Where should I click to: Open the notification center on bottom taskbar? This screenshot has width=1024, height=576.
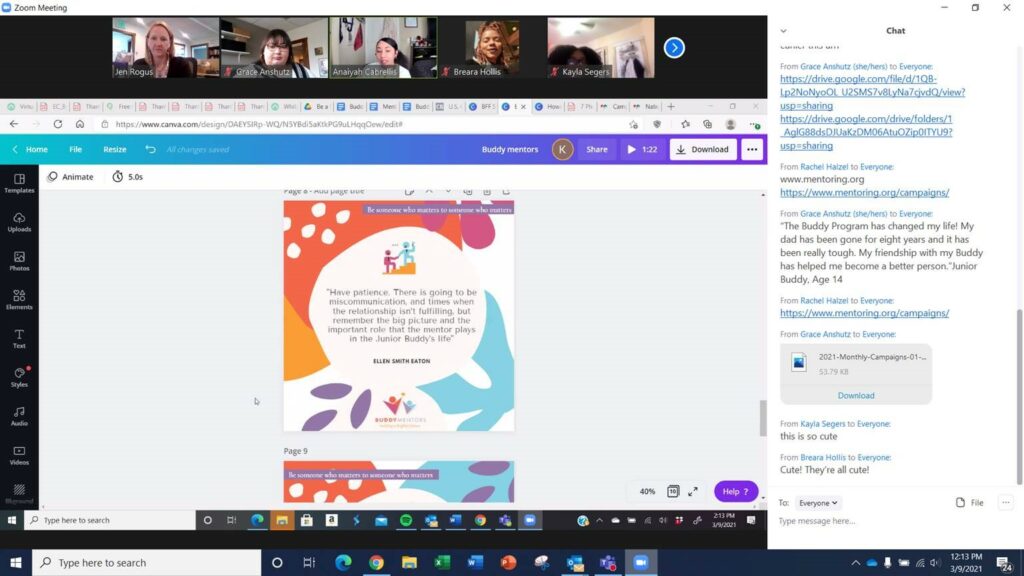coord(1004,562)
